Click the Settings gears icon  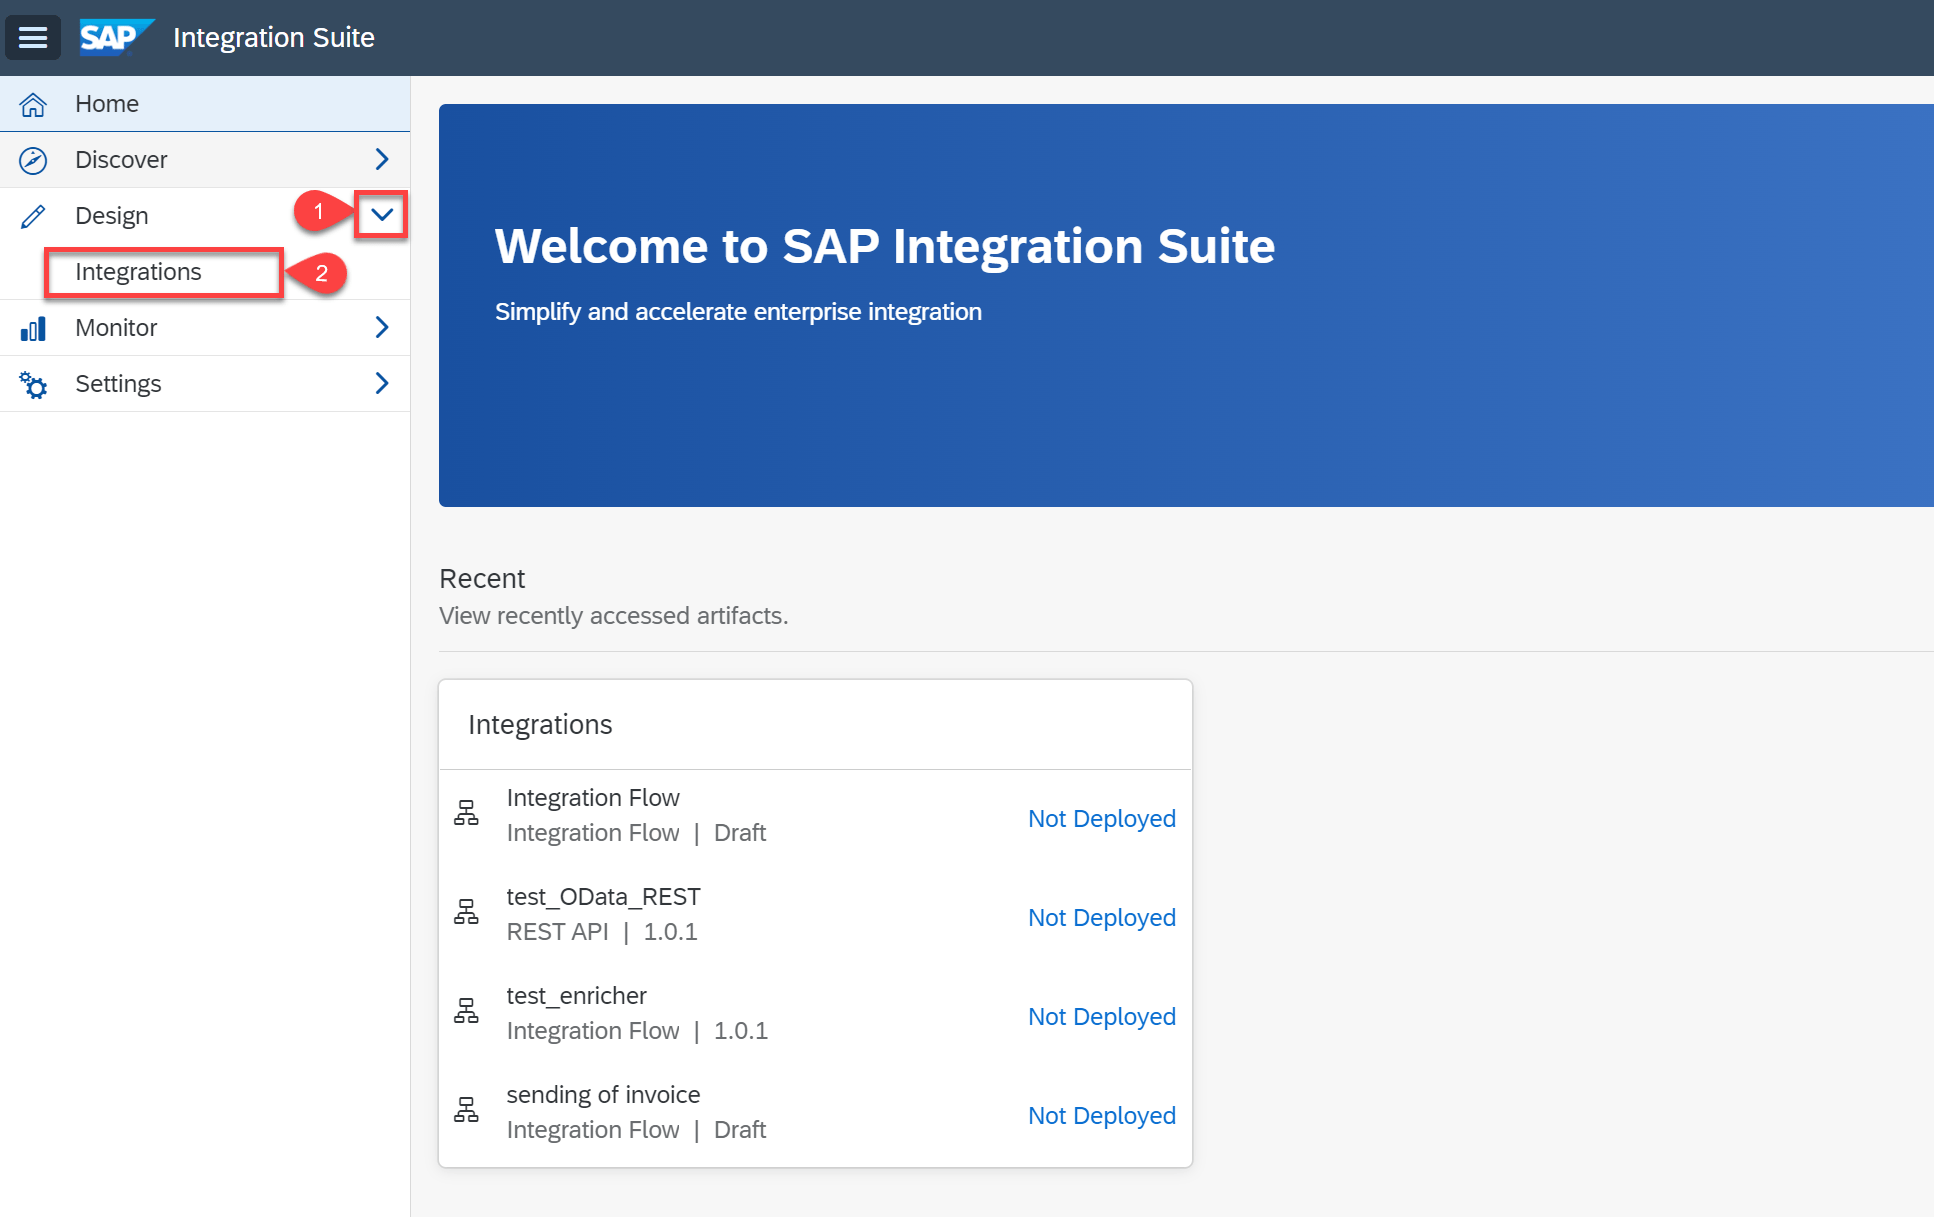pyautogui.click(x=33, y=384)
